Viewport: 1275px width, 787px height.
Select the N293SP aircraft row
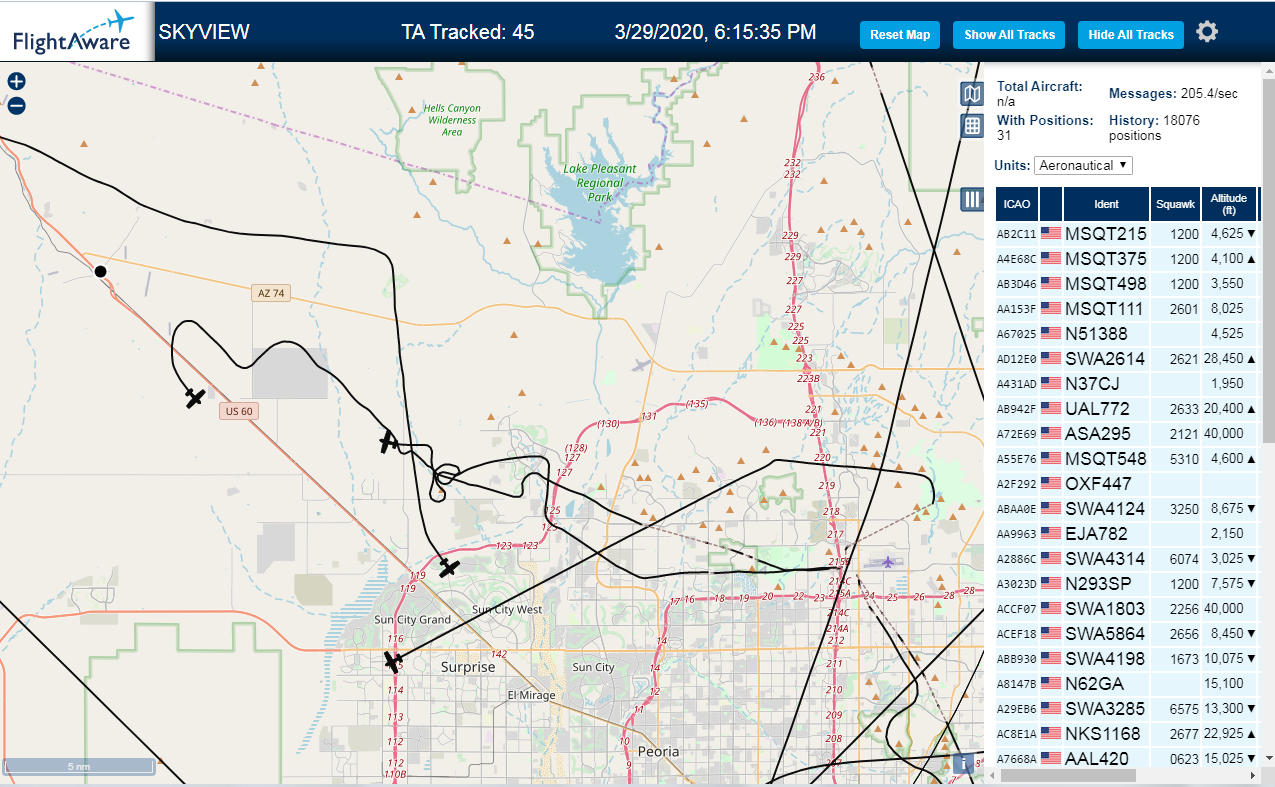(1127, 583)
